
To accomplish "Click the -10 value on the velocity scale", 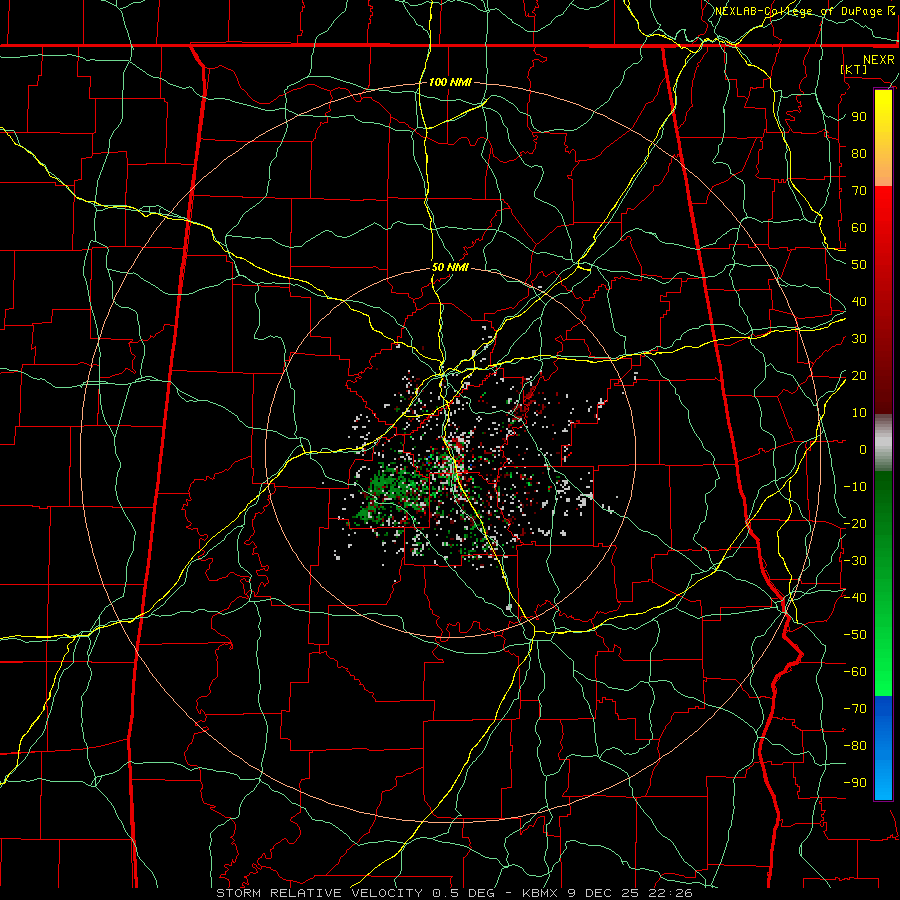I will 855,487.
